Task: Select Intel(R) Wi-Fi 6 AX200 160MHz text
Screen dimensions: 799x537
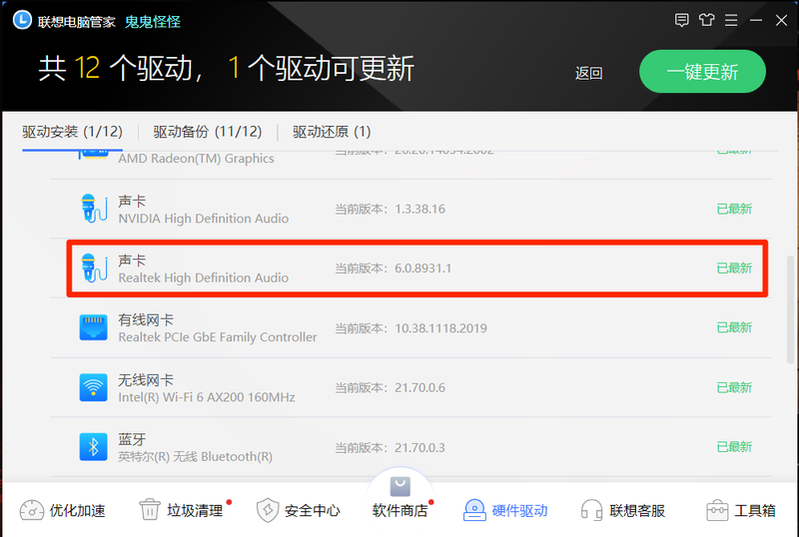Action: pyautogui.click(x=206, y=397)
